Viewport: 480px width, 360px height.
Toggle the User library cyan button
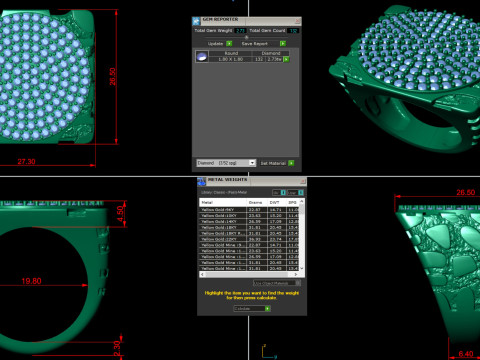coord(301,193)
